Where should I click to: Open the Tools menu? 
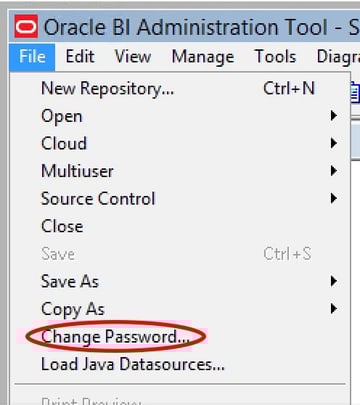[x=275, y=57]
